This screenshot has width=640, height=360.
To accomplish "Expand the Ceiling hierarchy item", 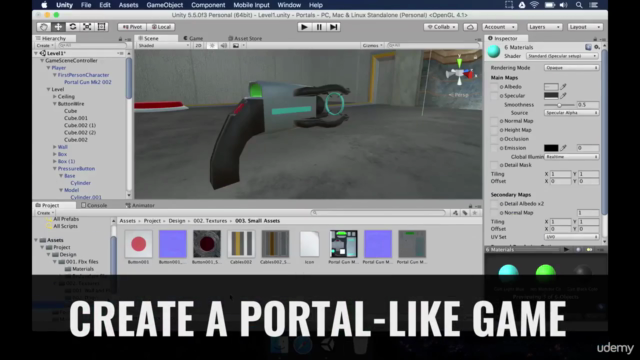I will (55, 97).
